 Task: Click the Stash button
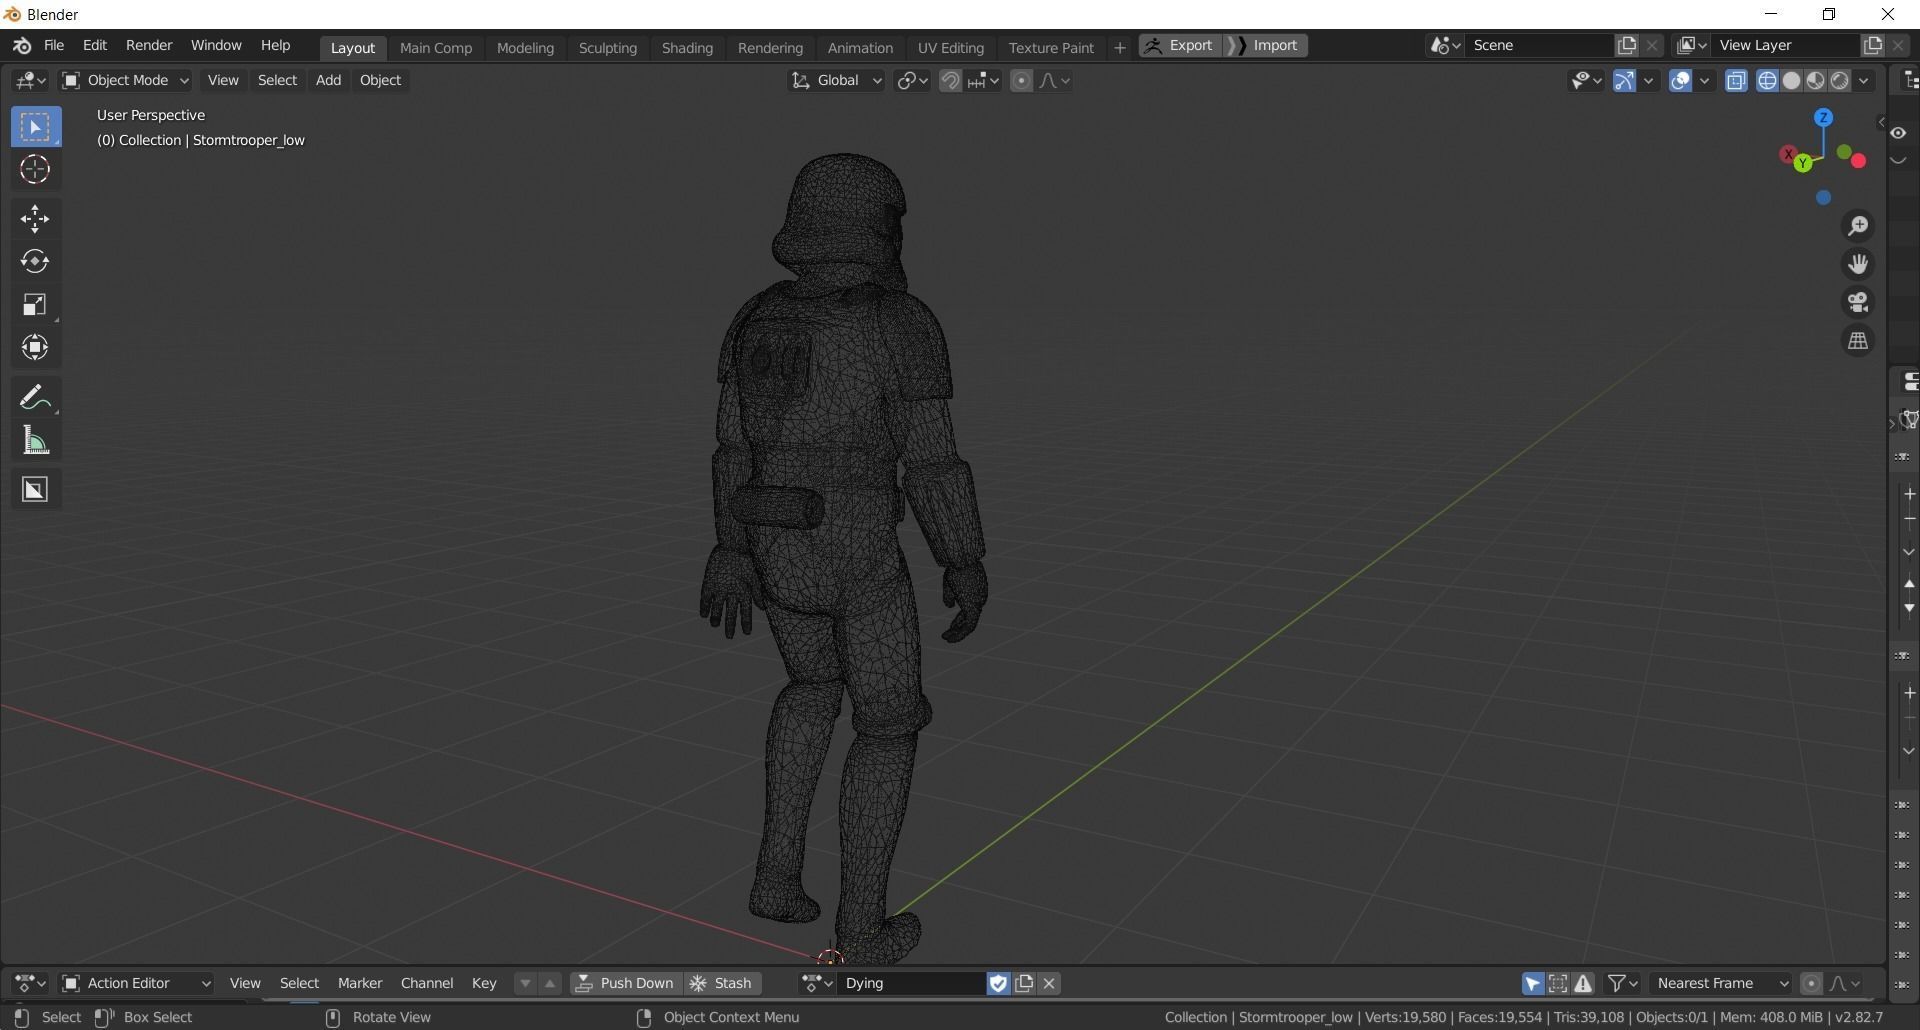point(721,984)
